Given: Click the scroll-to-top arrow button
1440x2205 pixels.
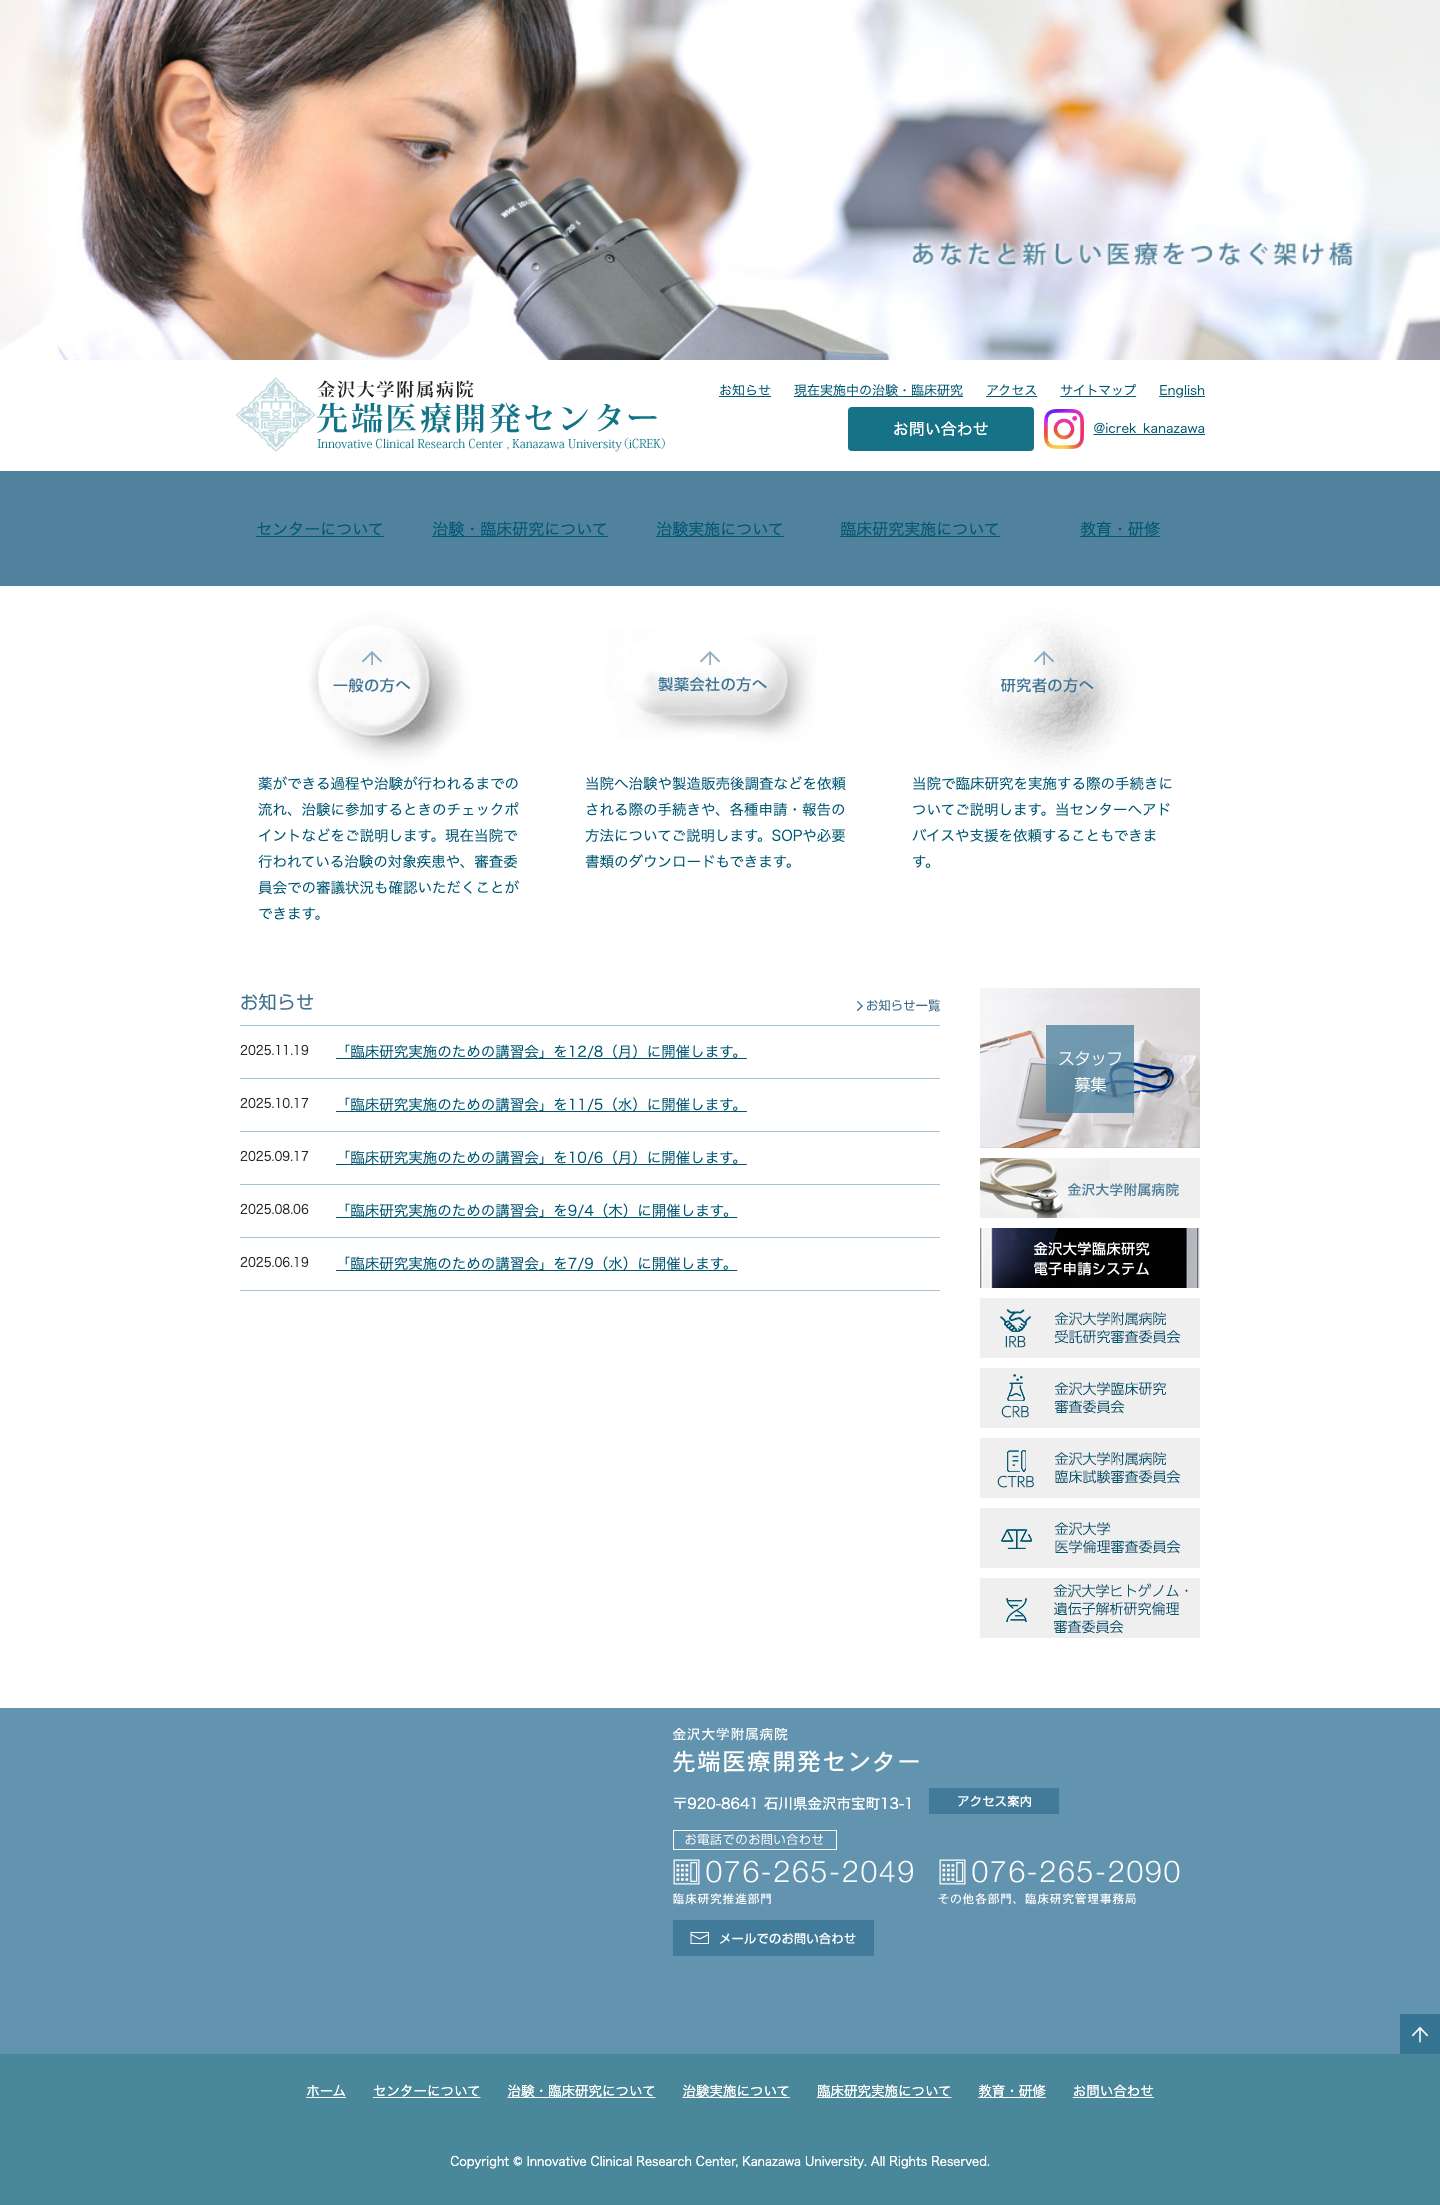Looking at the screenshot, I should coord(1420,2034).
